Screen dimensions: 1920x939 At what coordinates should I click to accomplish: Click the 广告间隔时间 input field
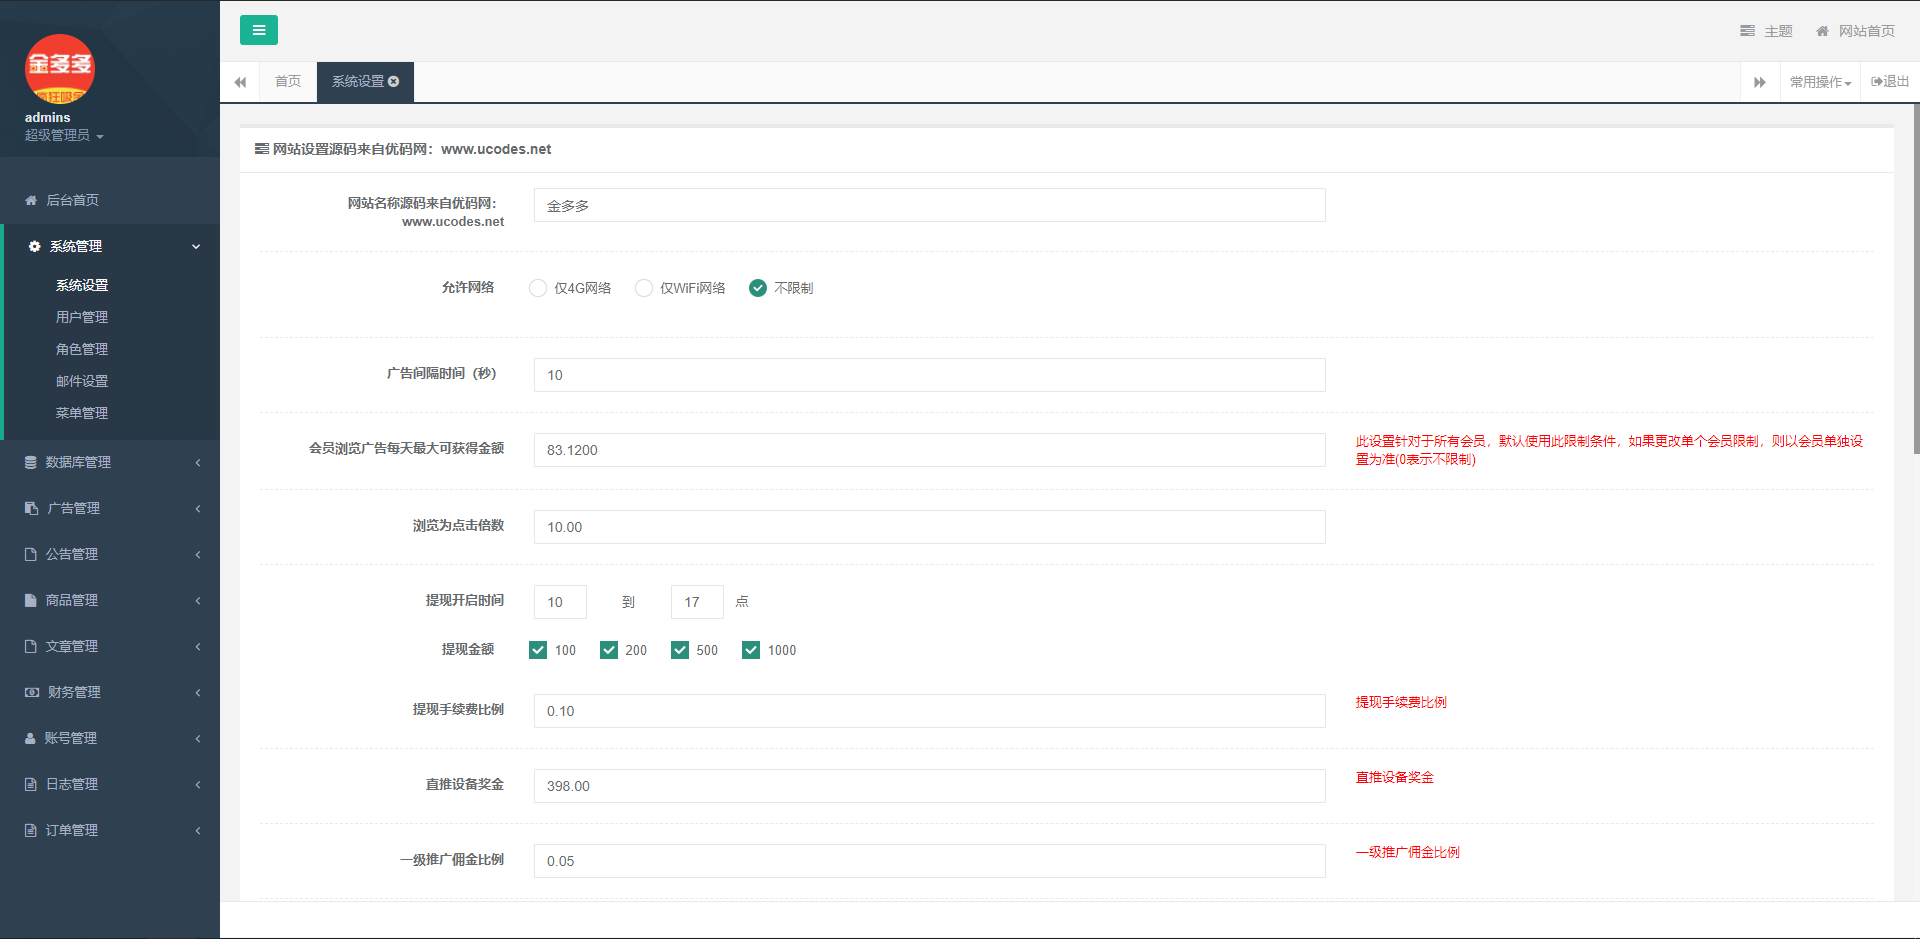(929, 375)
